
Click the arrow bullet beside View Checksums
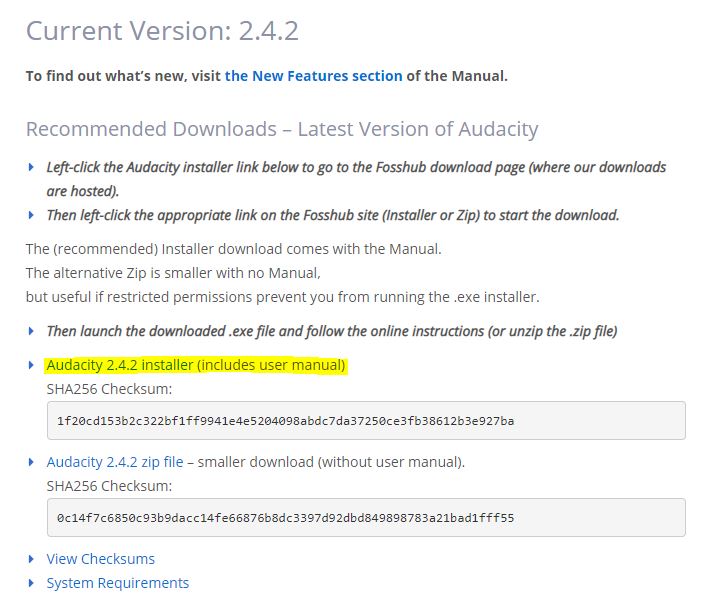pos(31,559)
